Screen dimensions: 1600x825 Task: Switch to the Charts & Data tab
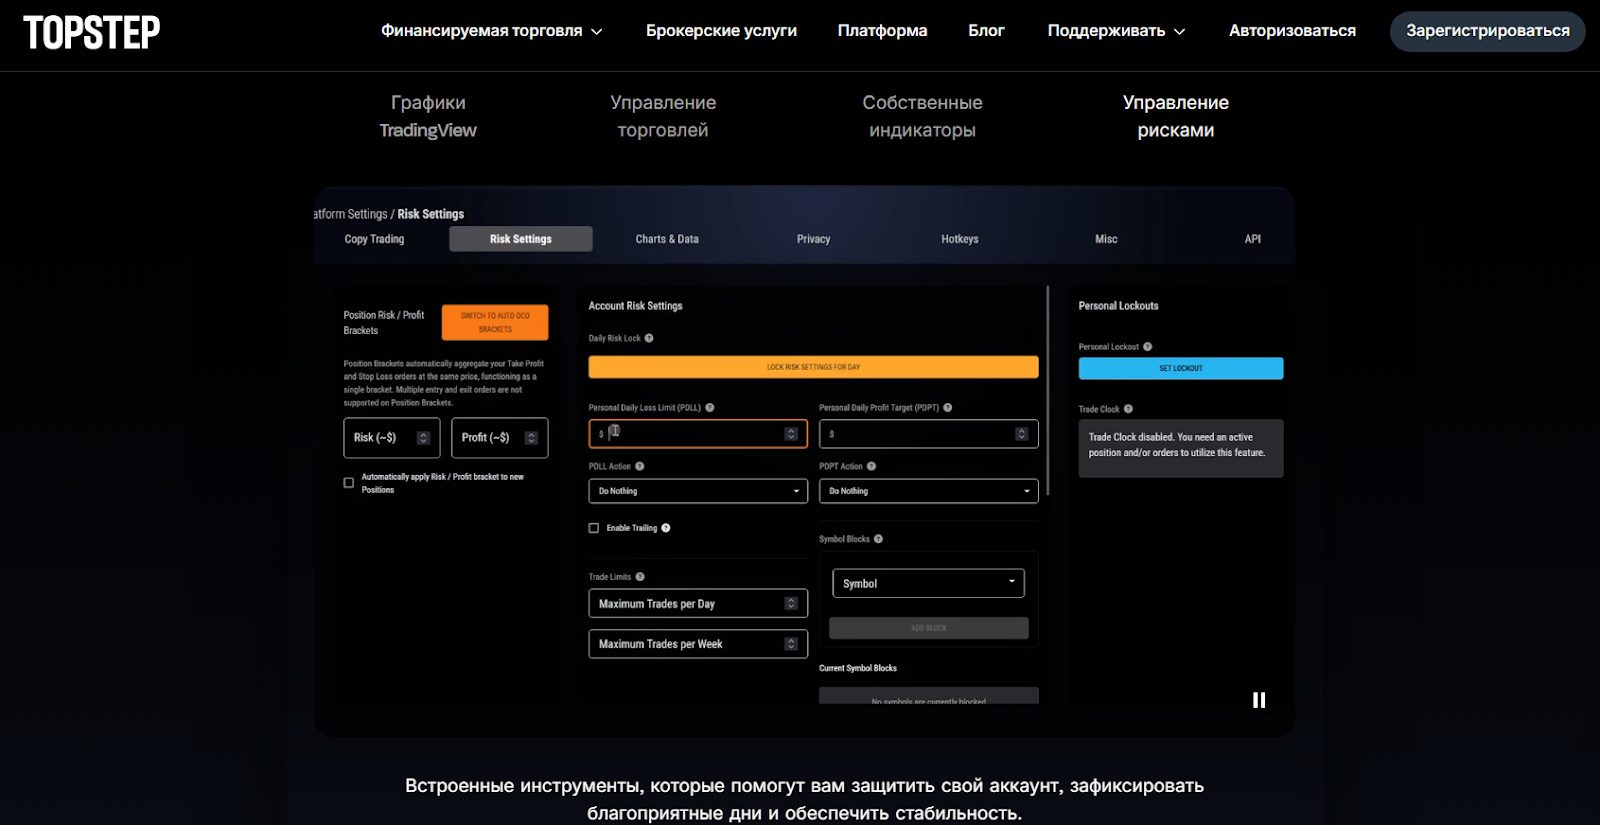(x=667, y=239)
